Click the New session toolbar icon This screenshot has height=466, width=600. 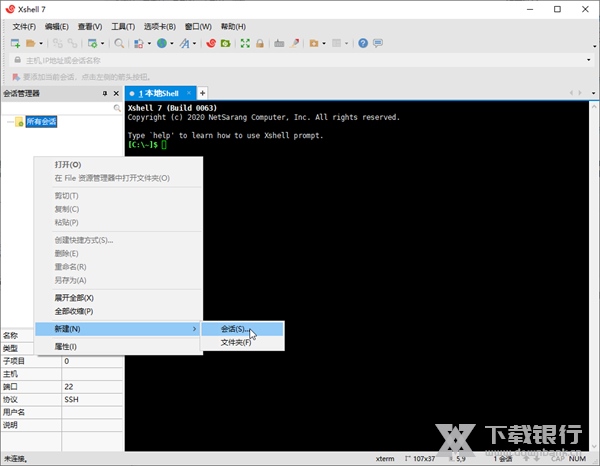pos(15,43)
